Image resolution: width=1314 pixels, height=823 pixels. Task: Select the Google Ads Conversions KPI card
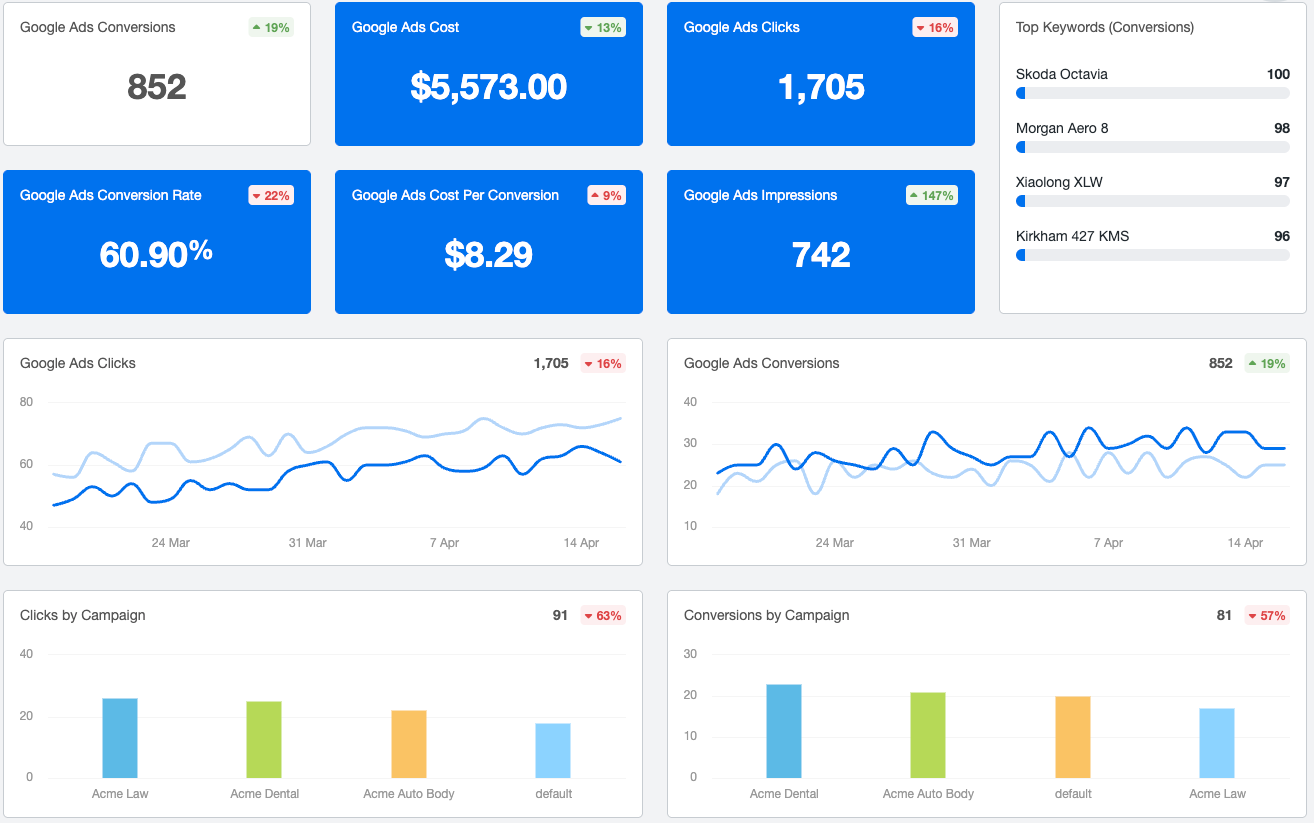point(157,72)
